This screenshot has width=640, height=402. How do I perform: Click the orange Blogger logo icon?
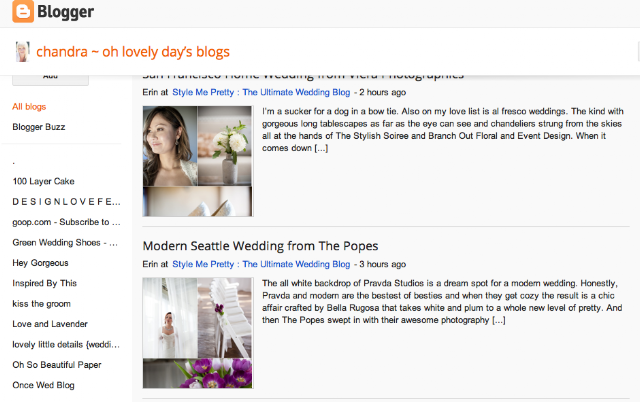(23, 11)
